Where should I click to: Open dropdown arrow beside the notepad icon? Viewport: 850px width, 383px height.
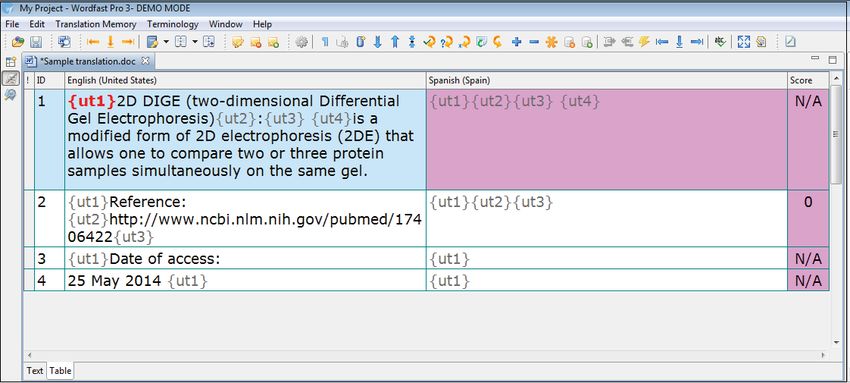[x=166, y=42]
